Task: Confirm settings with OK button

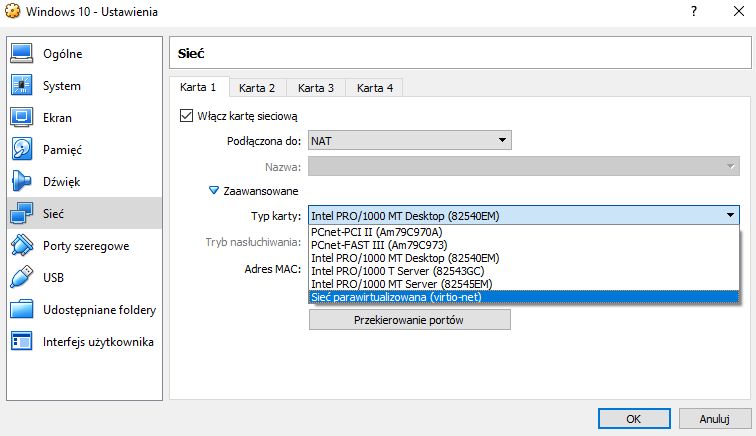Action: [x=634, y=419]
